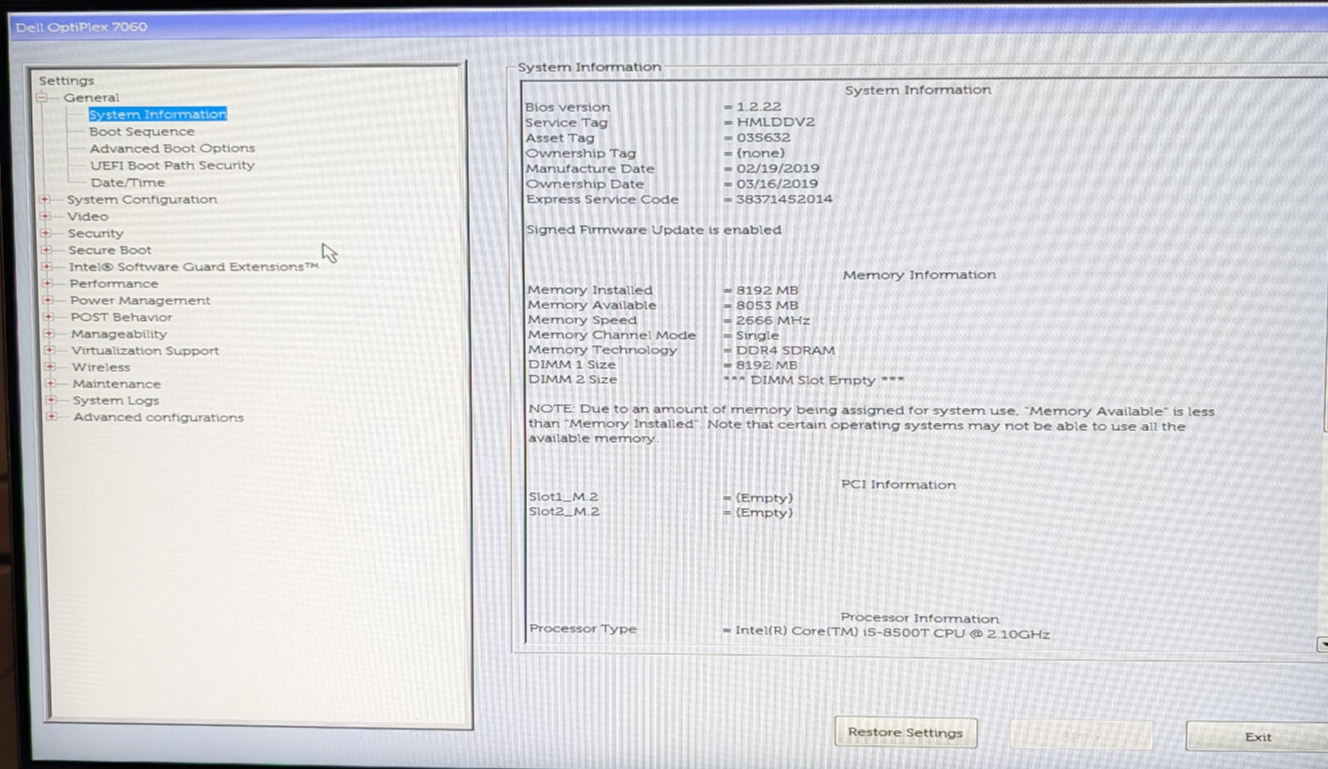Open the Date/Time settings

coord(128,183)
